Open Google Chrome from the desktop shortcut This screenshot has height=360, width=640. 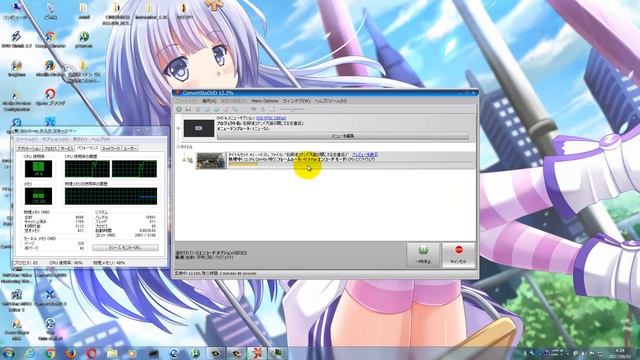point(50,40)
